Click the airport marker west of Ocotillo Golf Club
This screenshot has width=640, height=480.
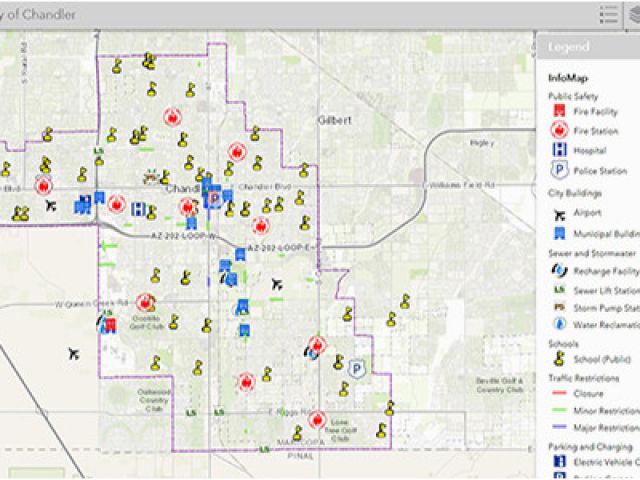(73, 353)
